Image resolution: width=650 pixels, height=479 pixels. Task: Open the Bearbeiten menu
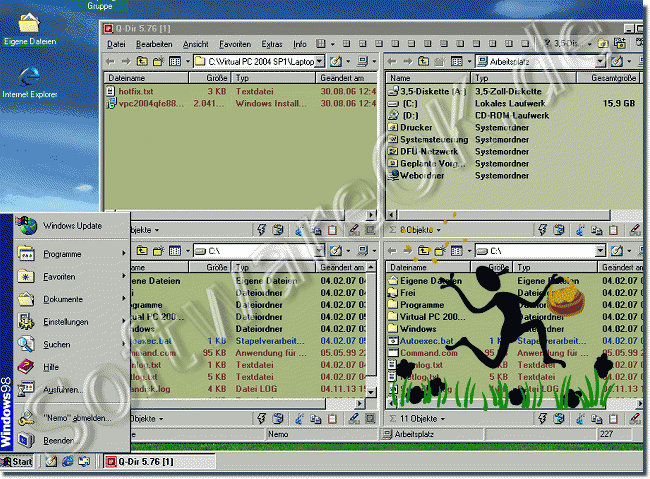click(154, 44)
